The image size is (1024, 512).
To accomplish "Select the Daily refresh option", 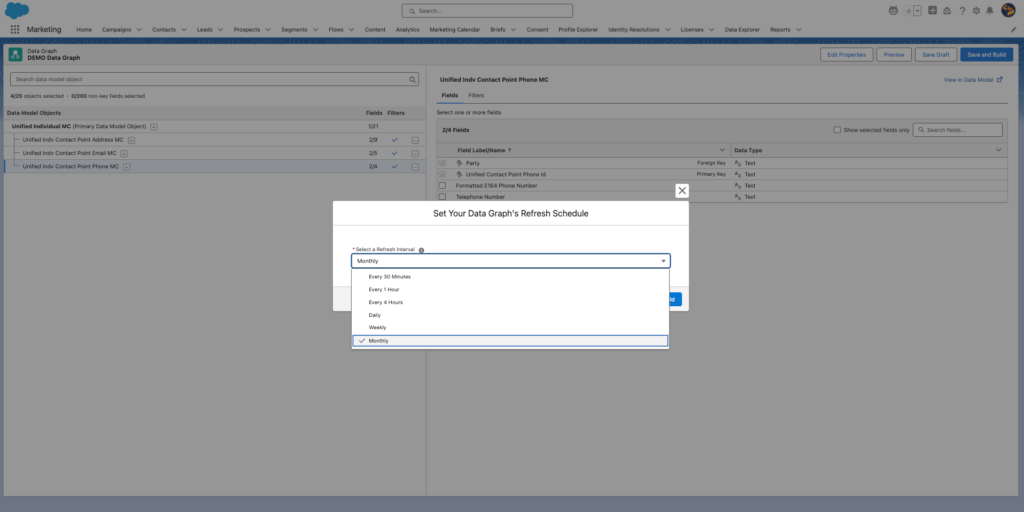I will point(375,315).
